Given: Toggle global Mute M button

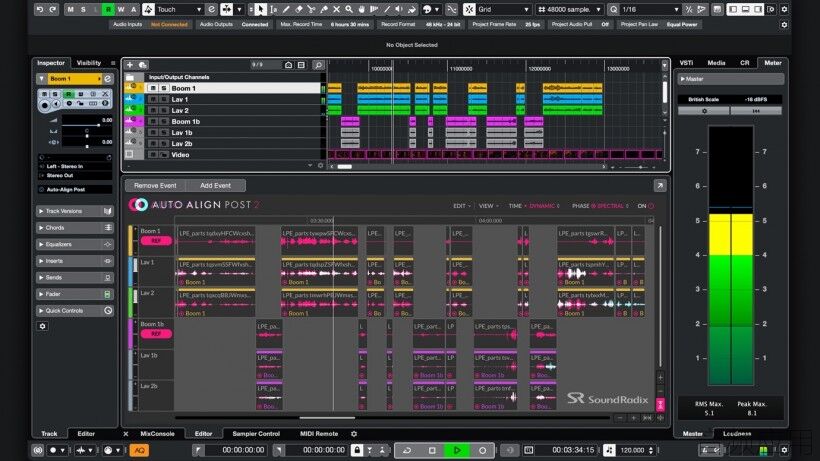Looking at the screenshot, I should click(71, 9).
